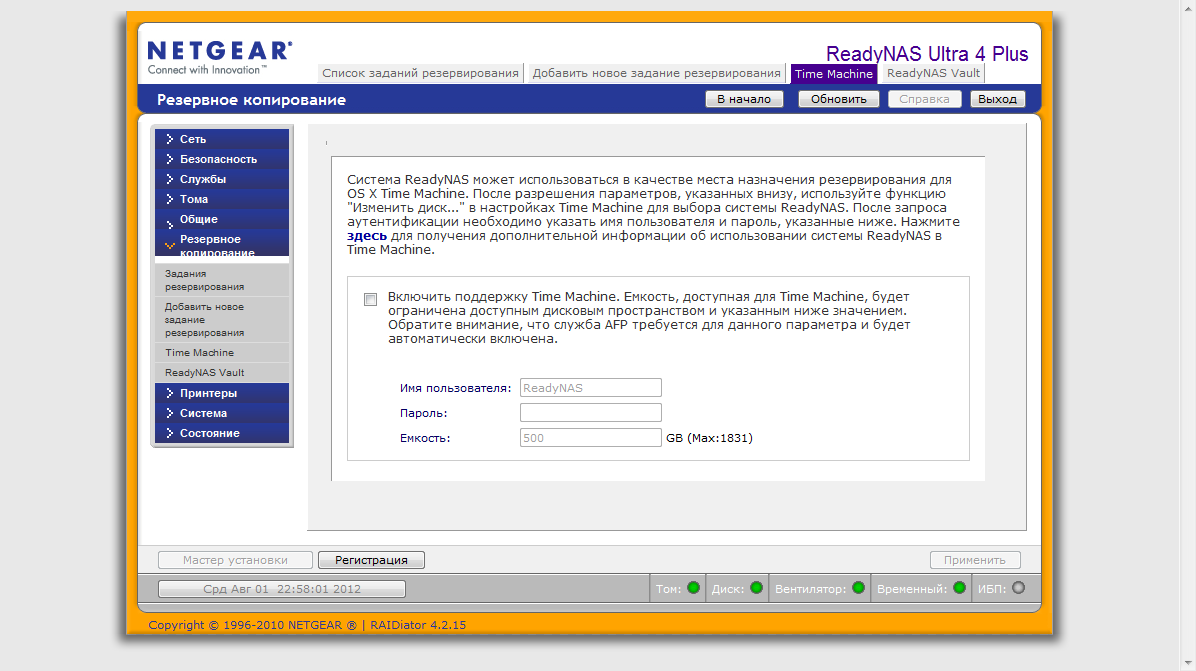Image resolution: width=1196 pixels, height=671 pixels.
Task: Open the Добавить новое задание резервирования tab
Action: (657, 73)
